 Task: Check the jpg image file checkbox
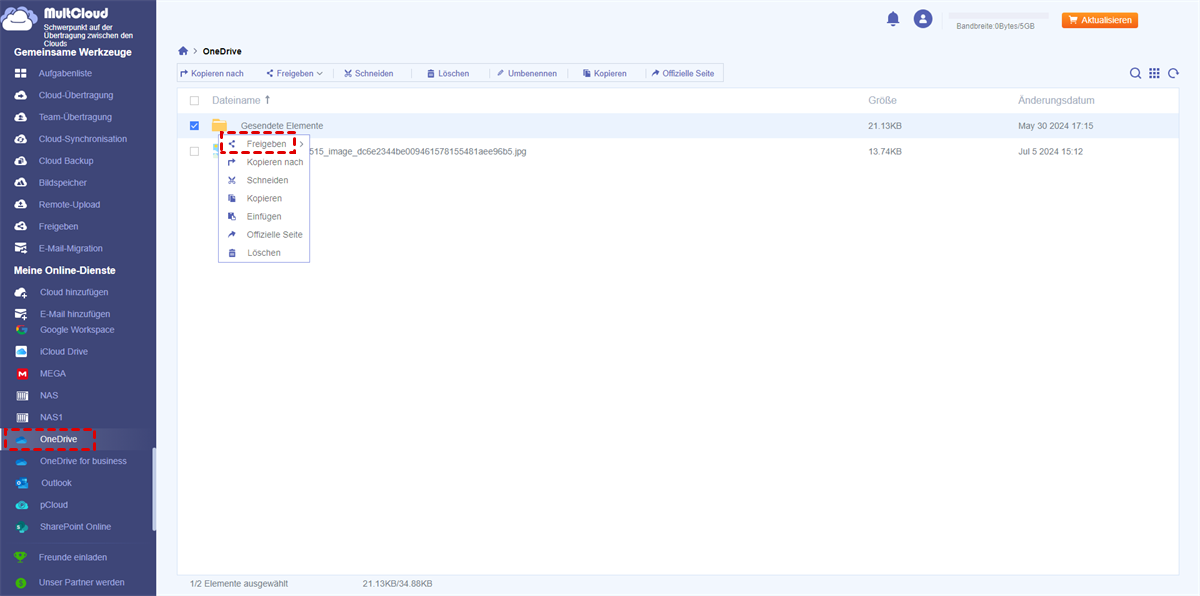[x=194, y=151]
